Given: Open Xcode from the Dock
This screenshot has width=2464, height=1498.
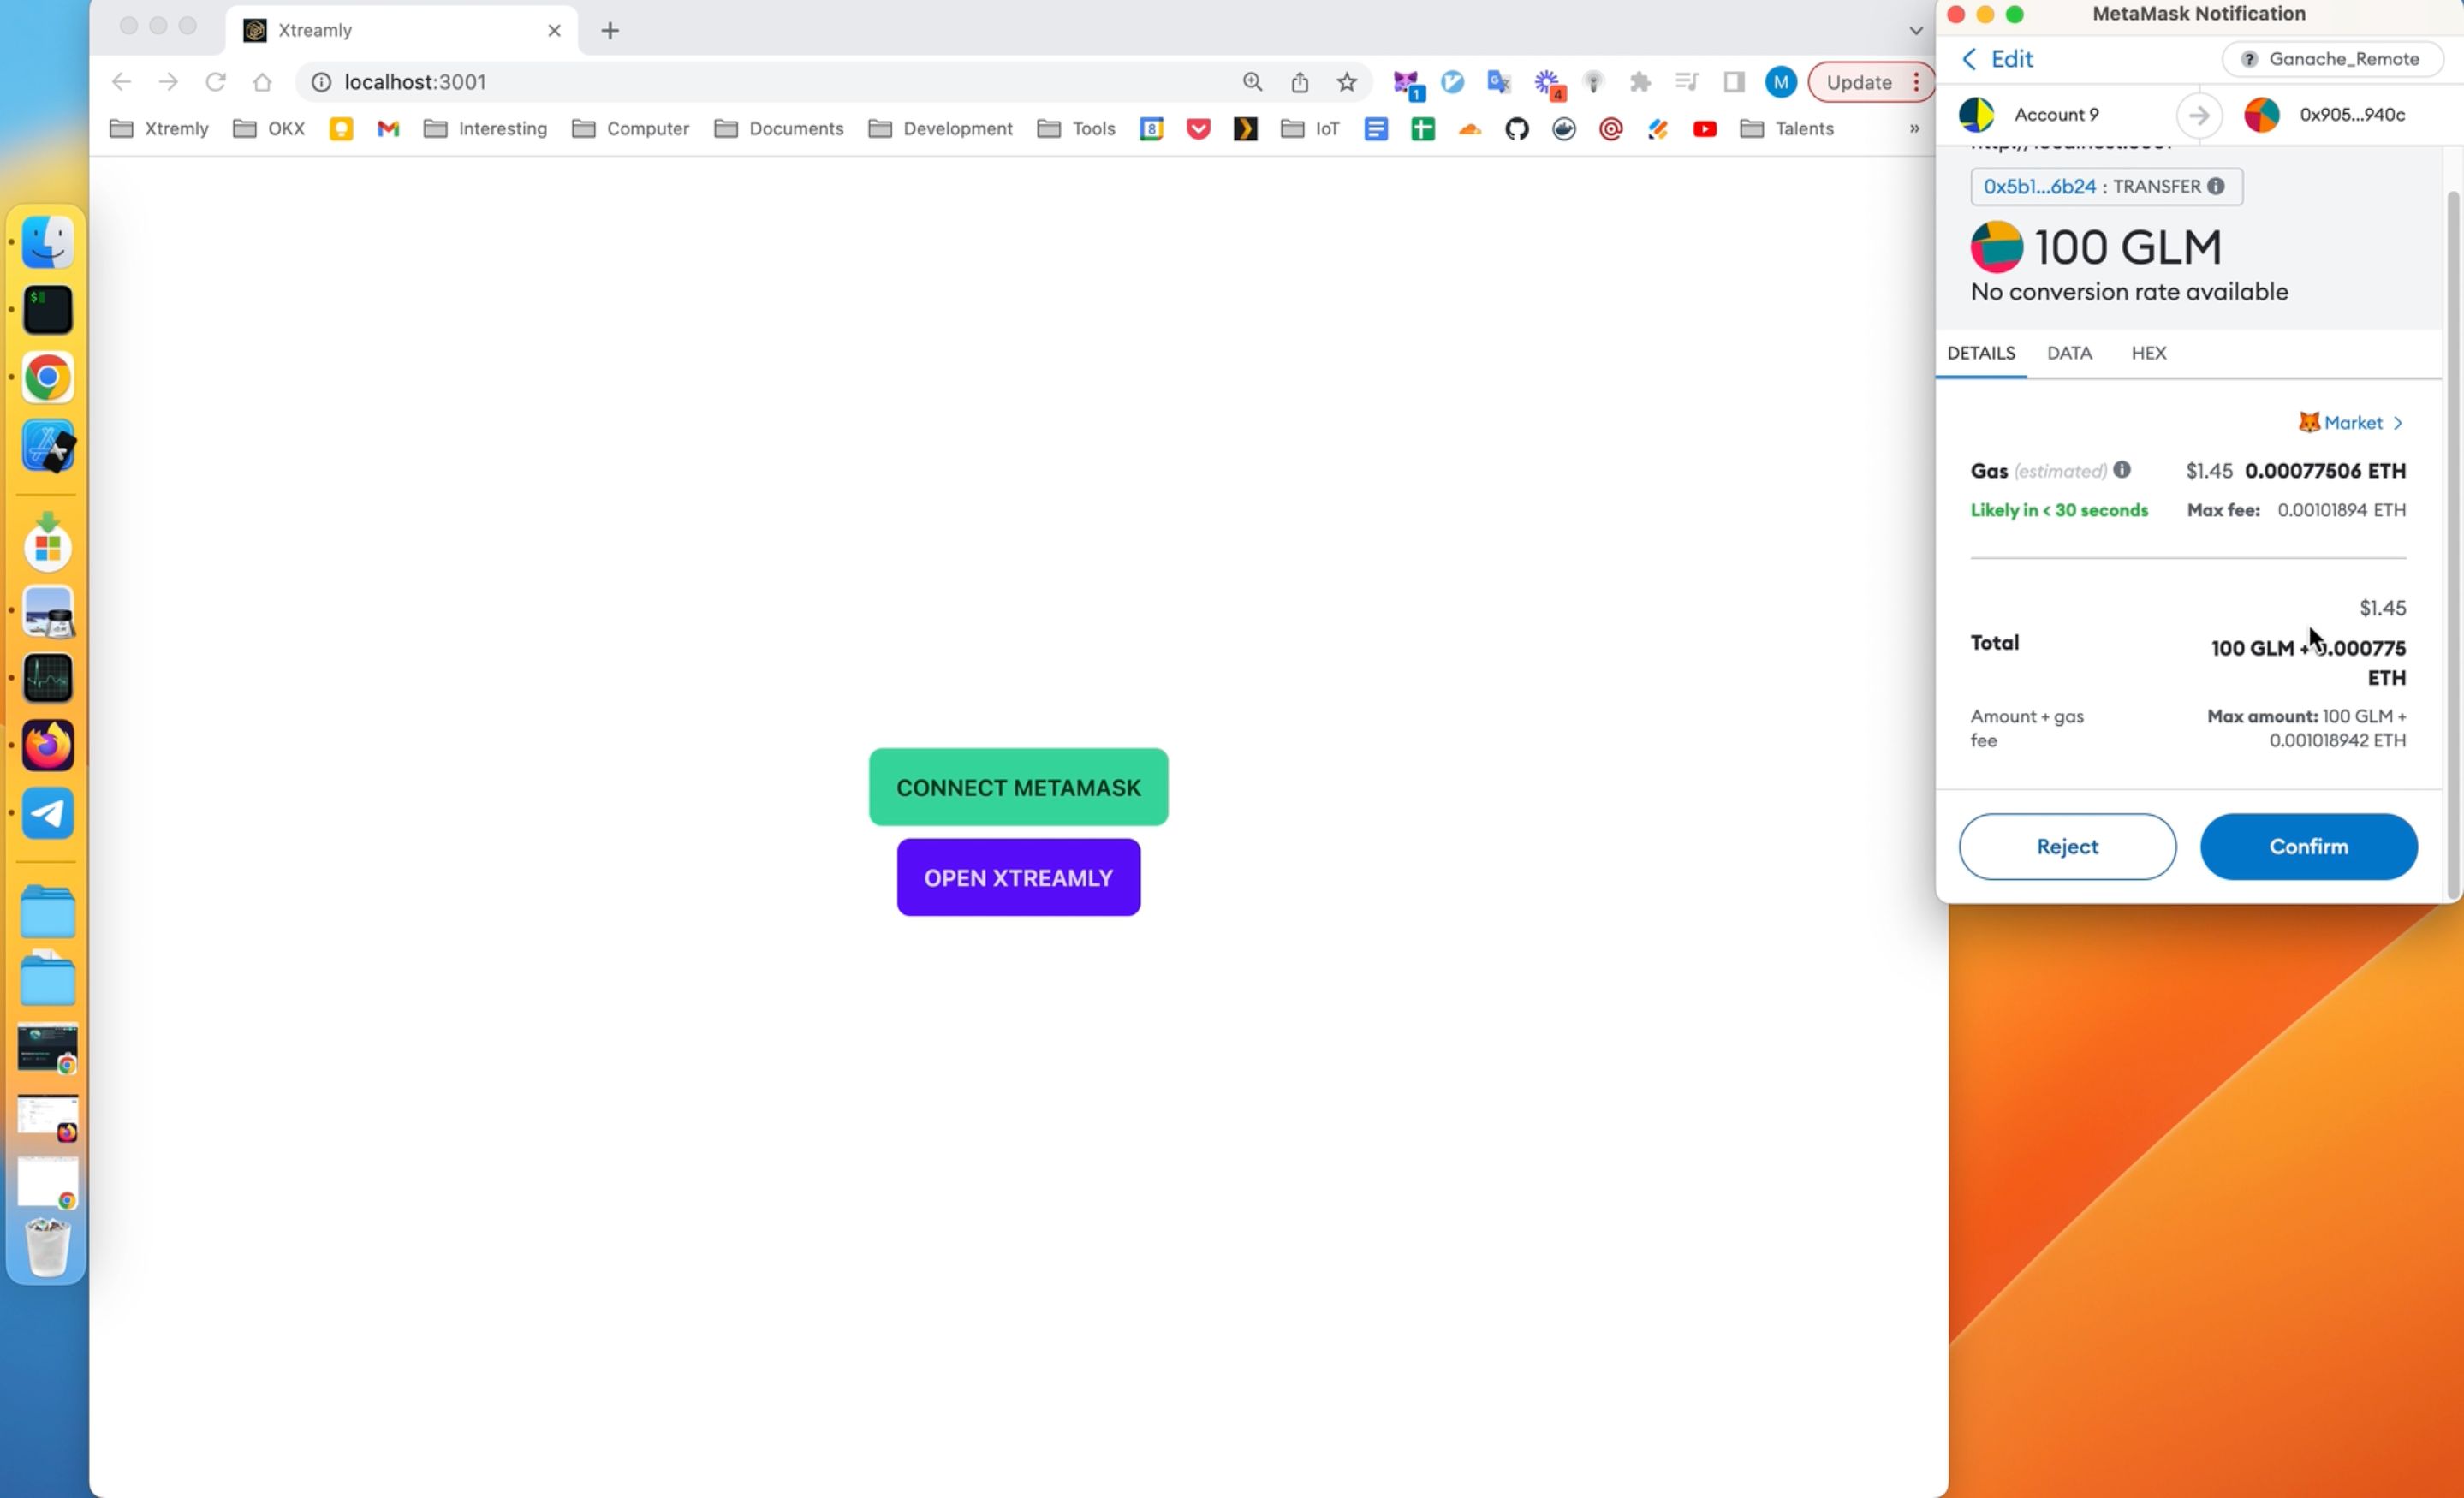Looking at the screenshot, I should point(47,445).
